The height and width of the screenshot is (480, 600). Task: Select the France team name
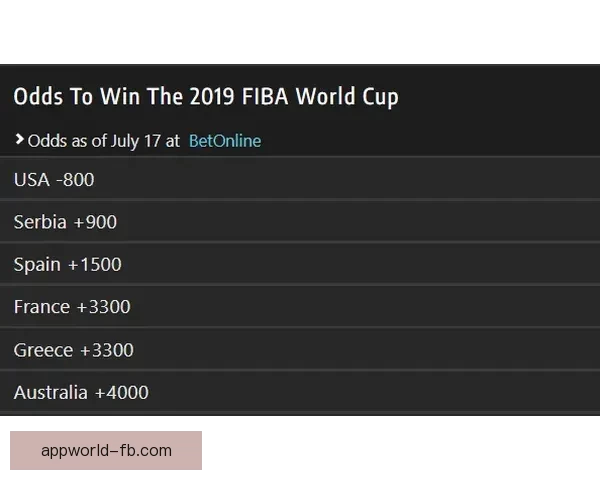(42, 307)
